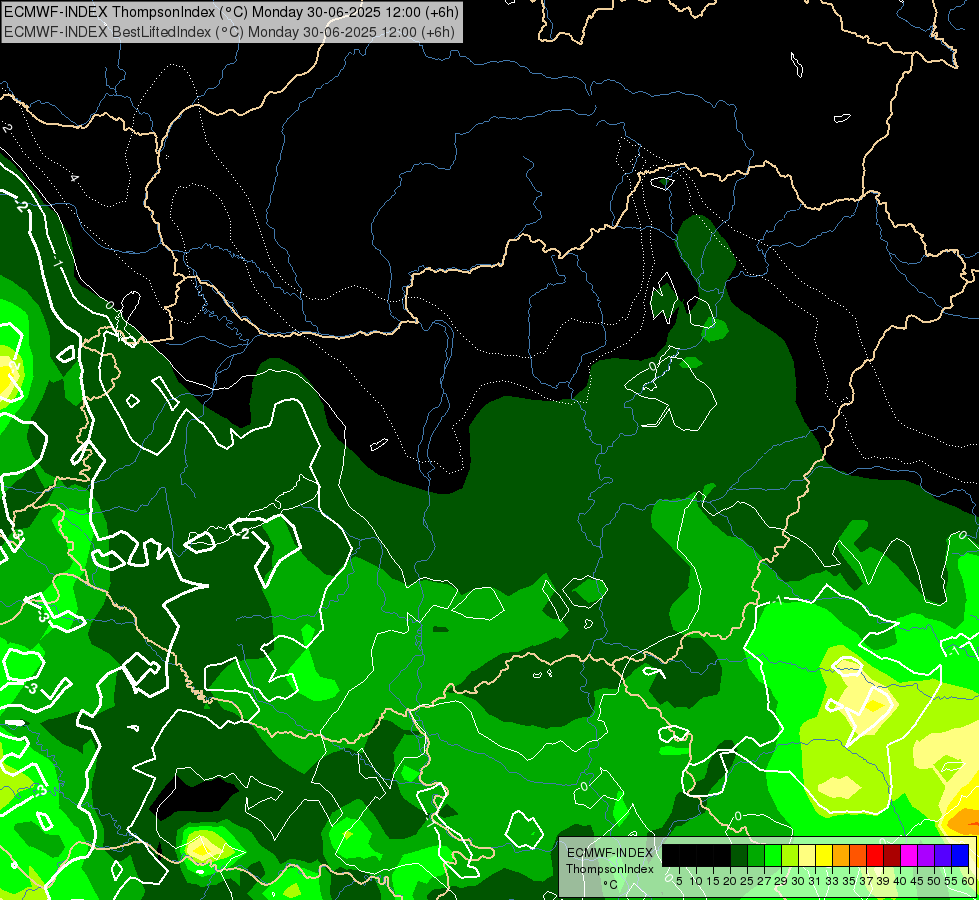
Task: Pick the orange 33–35 legend swatch
Action: [841, 855]
